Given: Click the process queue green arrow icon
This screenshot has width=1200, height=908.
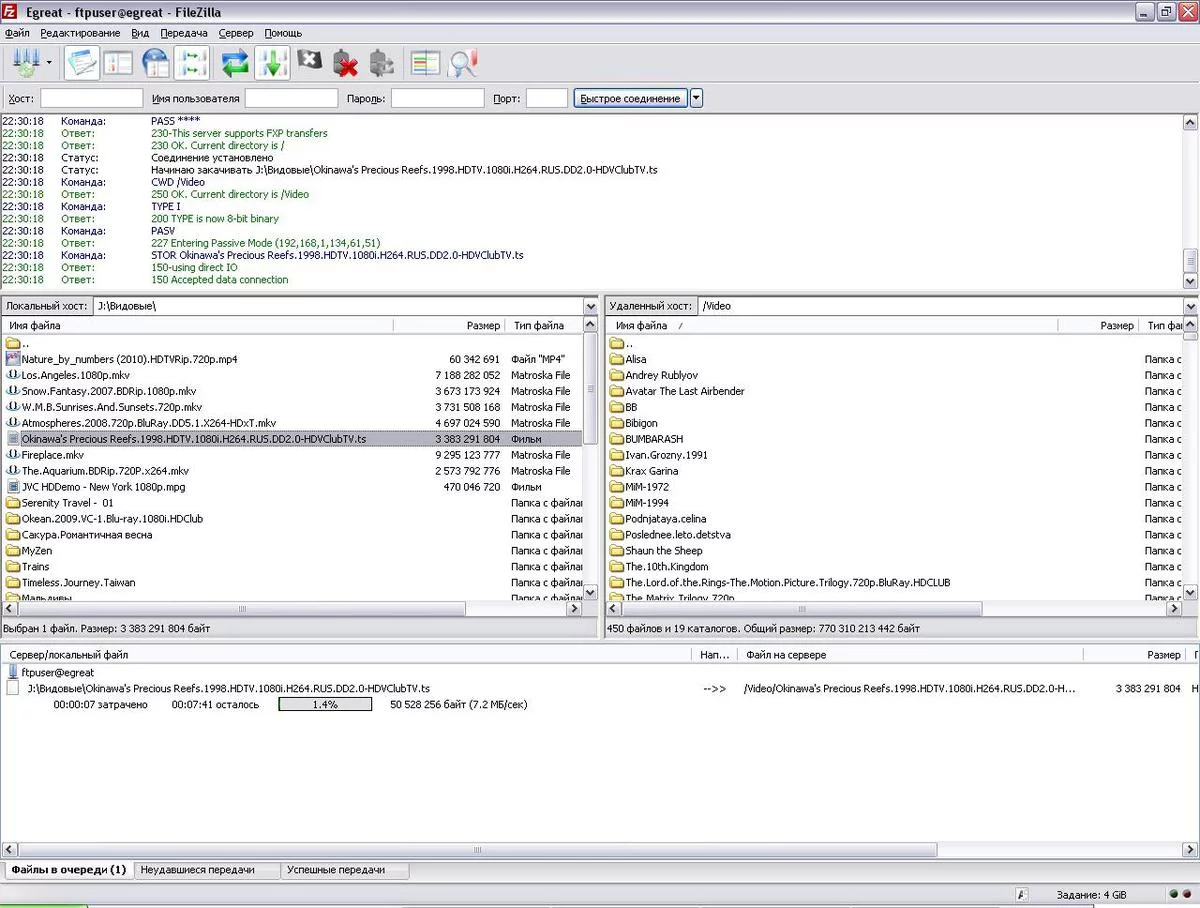Looking at the screenshot, I should point(272,63).
